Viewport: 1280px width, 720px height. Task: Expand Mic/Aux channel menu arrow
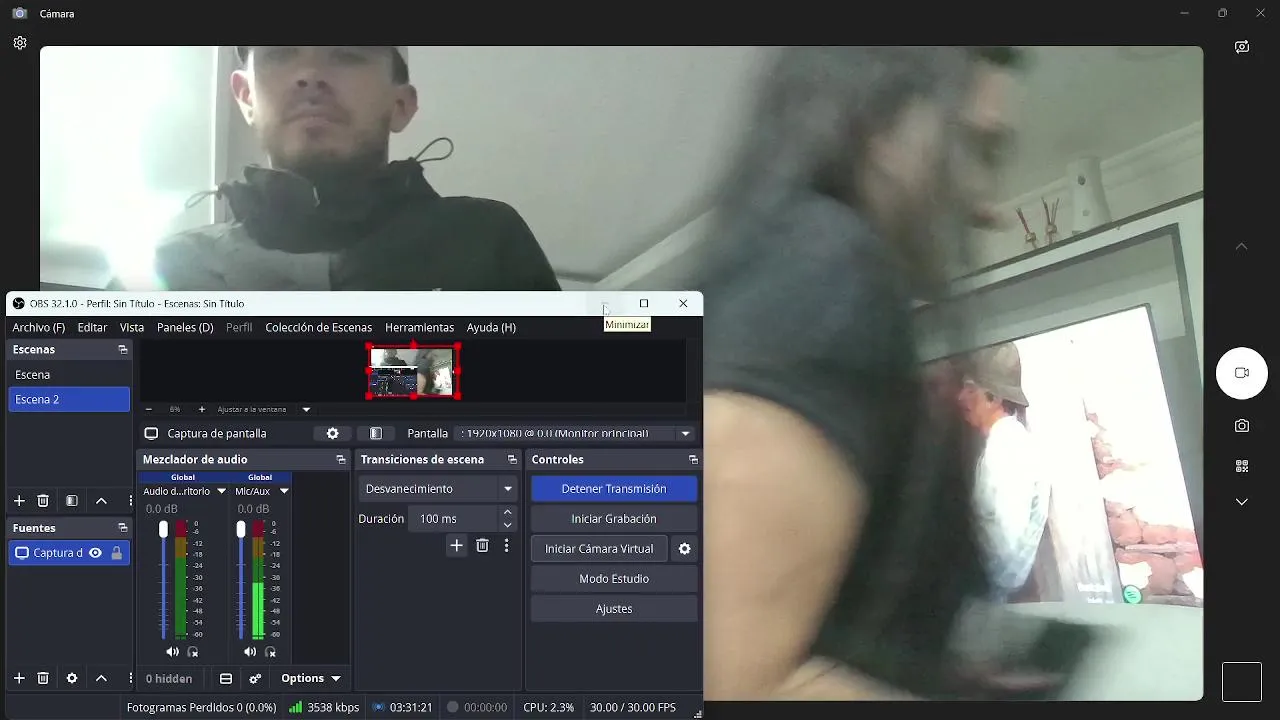pos(284,491)
